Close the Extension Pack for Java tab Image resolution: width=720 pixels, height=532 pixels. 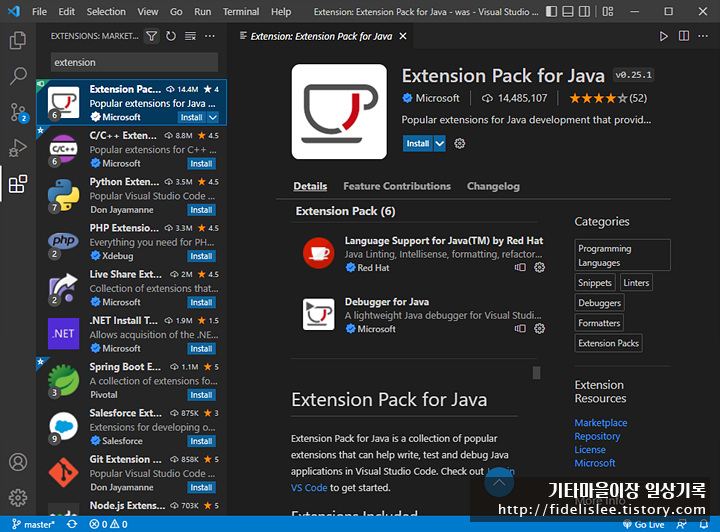[x=403, y=36]
